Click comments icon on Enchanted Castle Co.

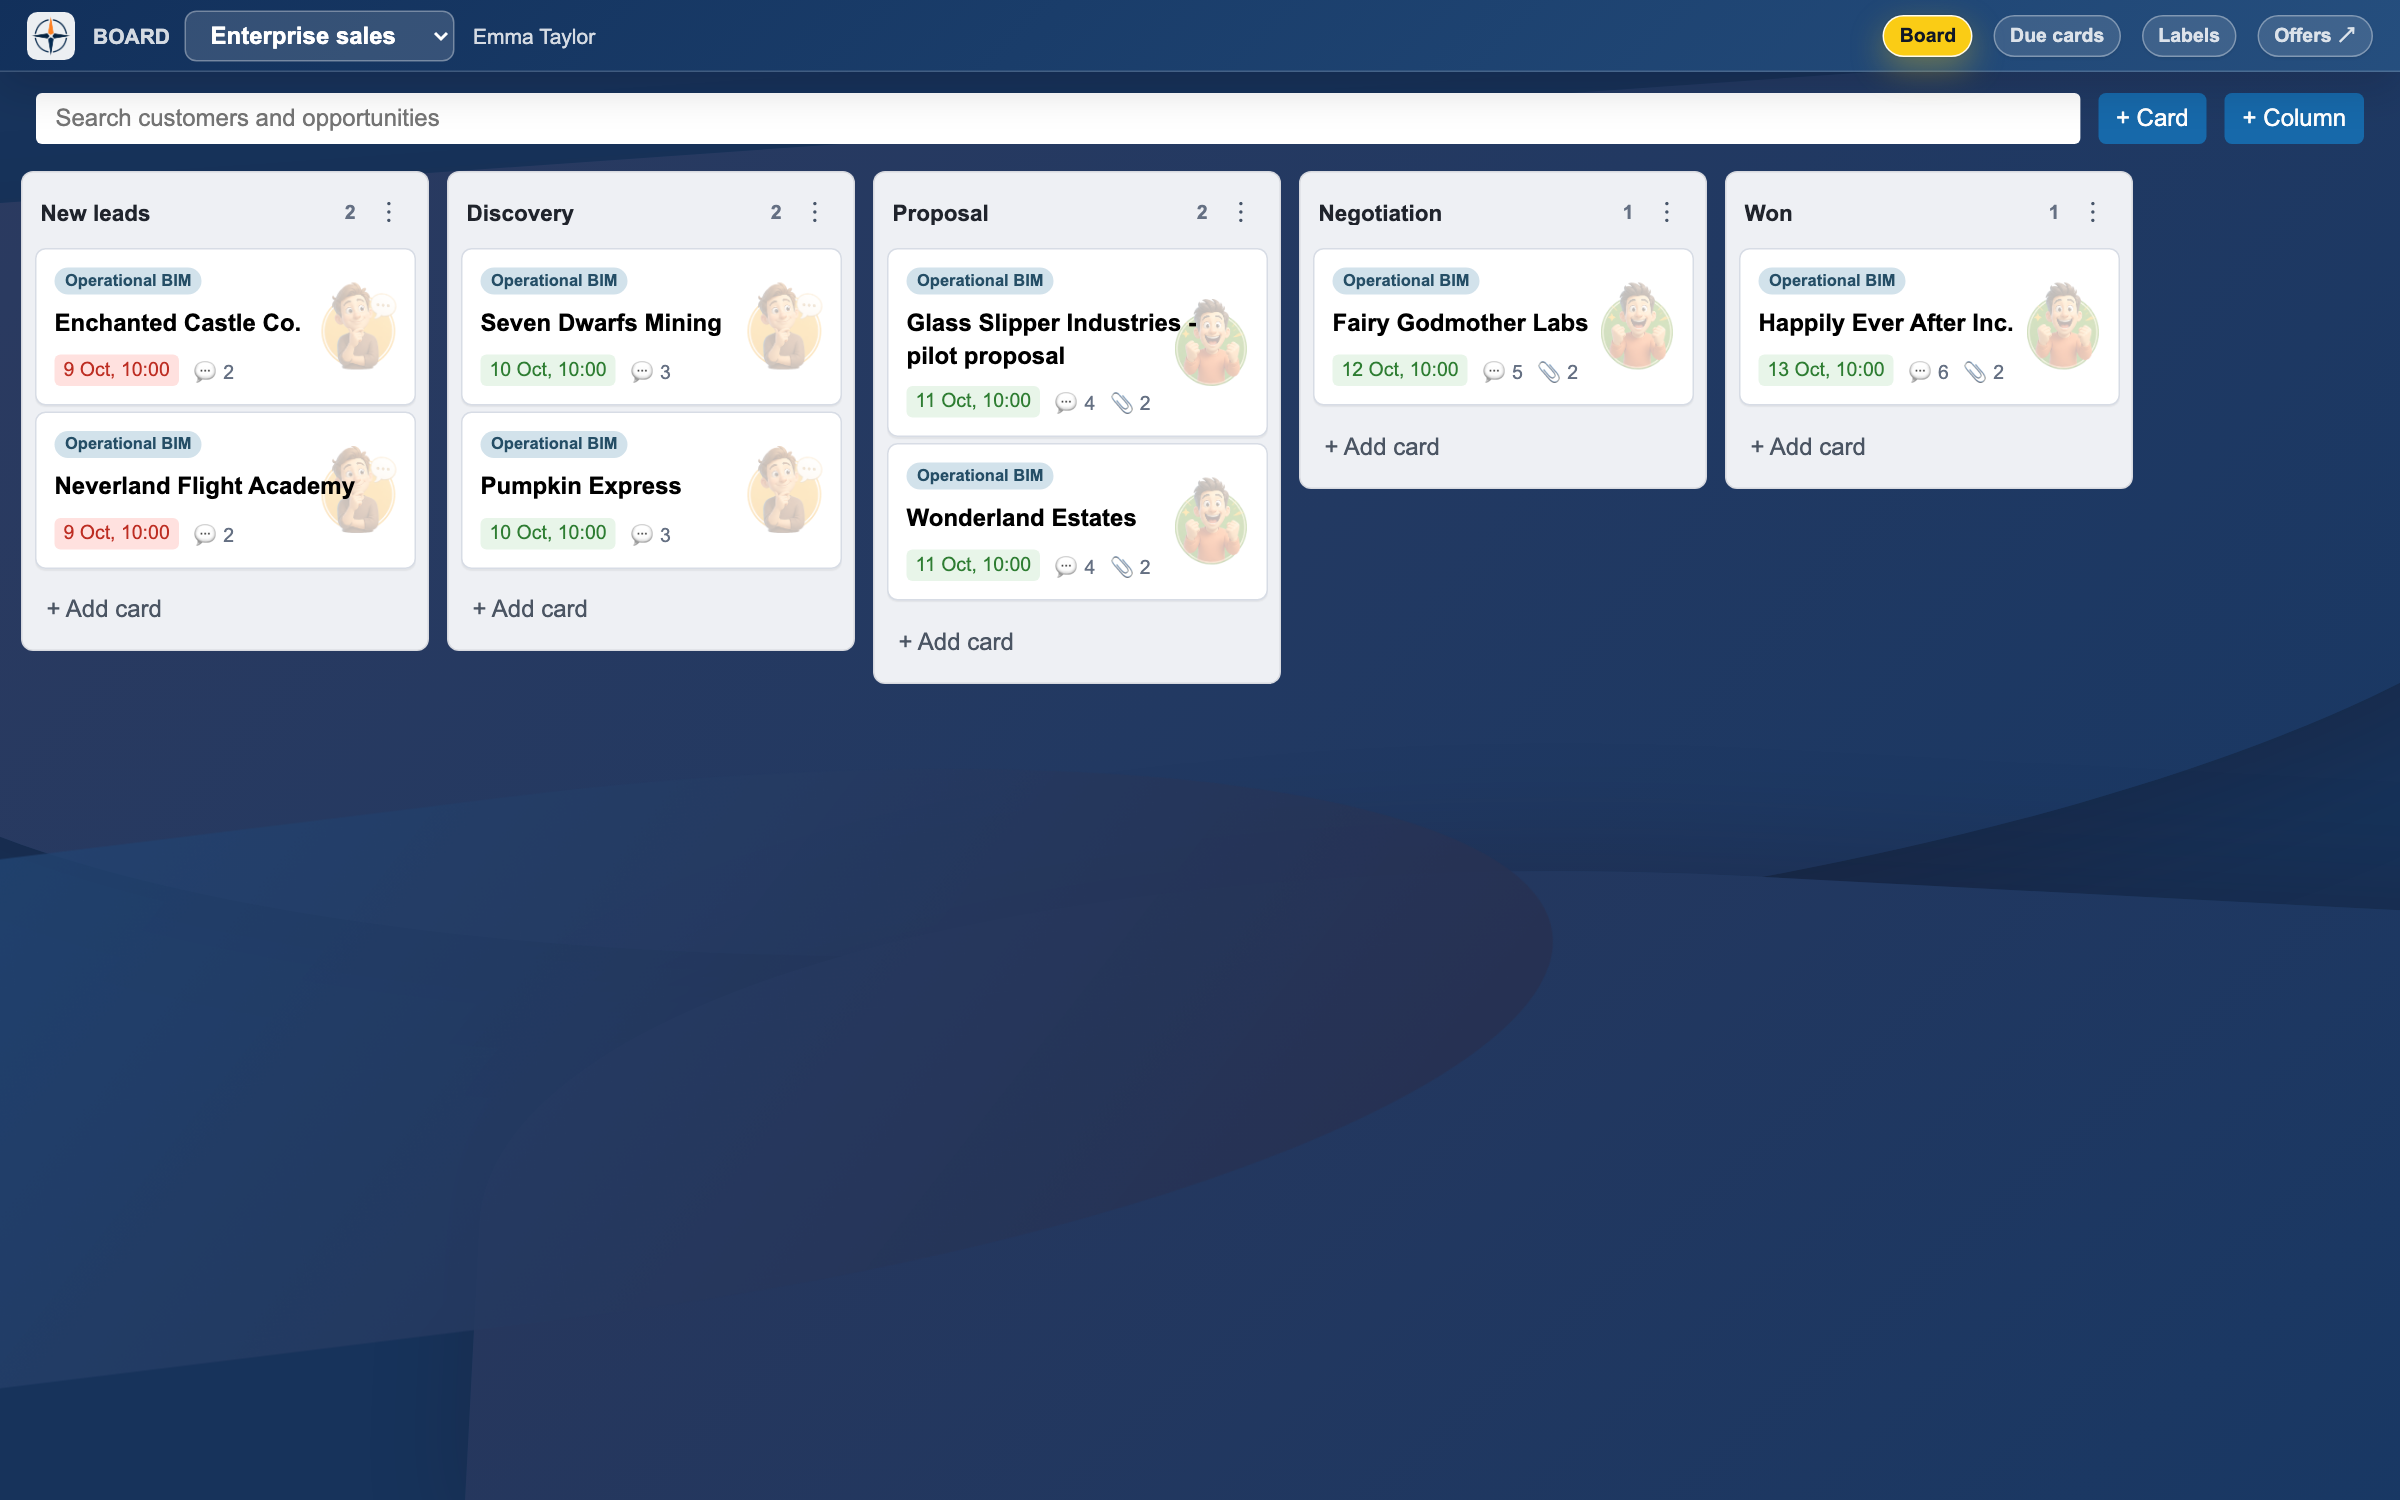(x=205, y=372)
